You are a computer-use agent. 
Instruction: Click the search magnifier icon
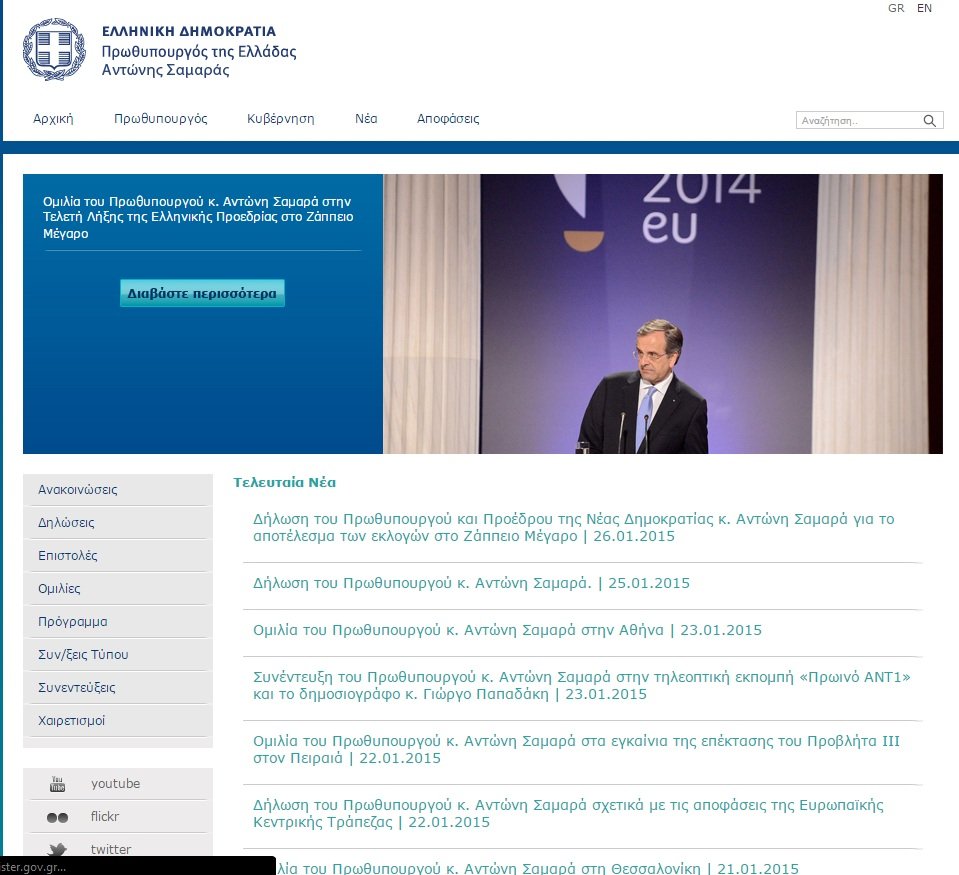[930, 121]
